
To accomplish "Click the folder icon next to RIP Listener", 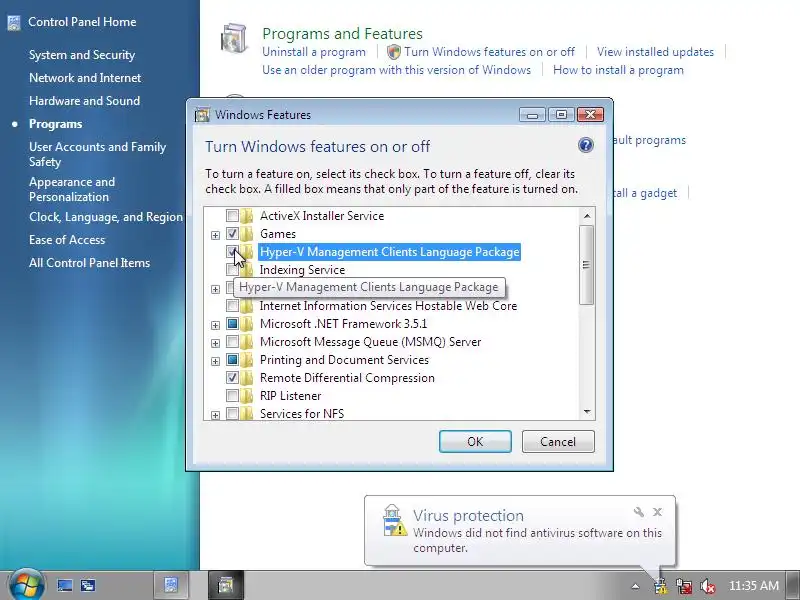I will point(247,396).
